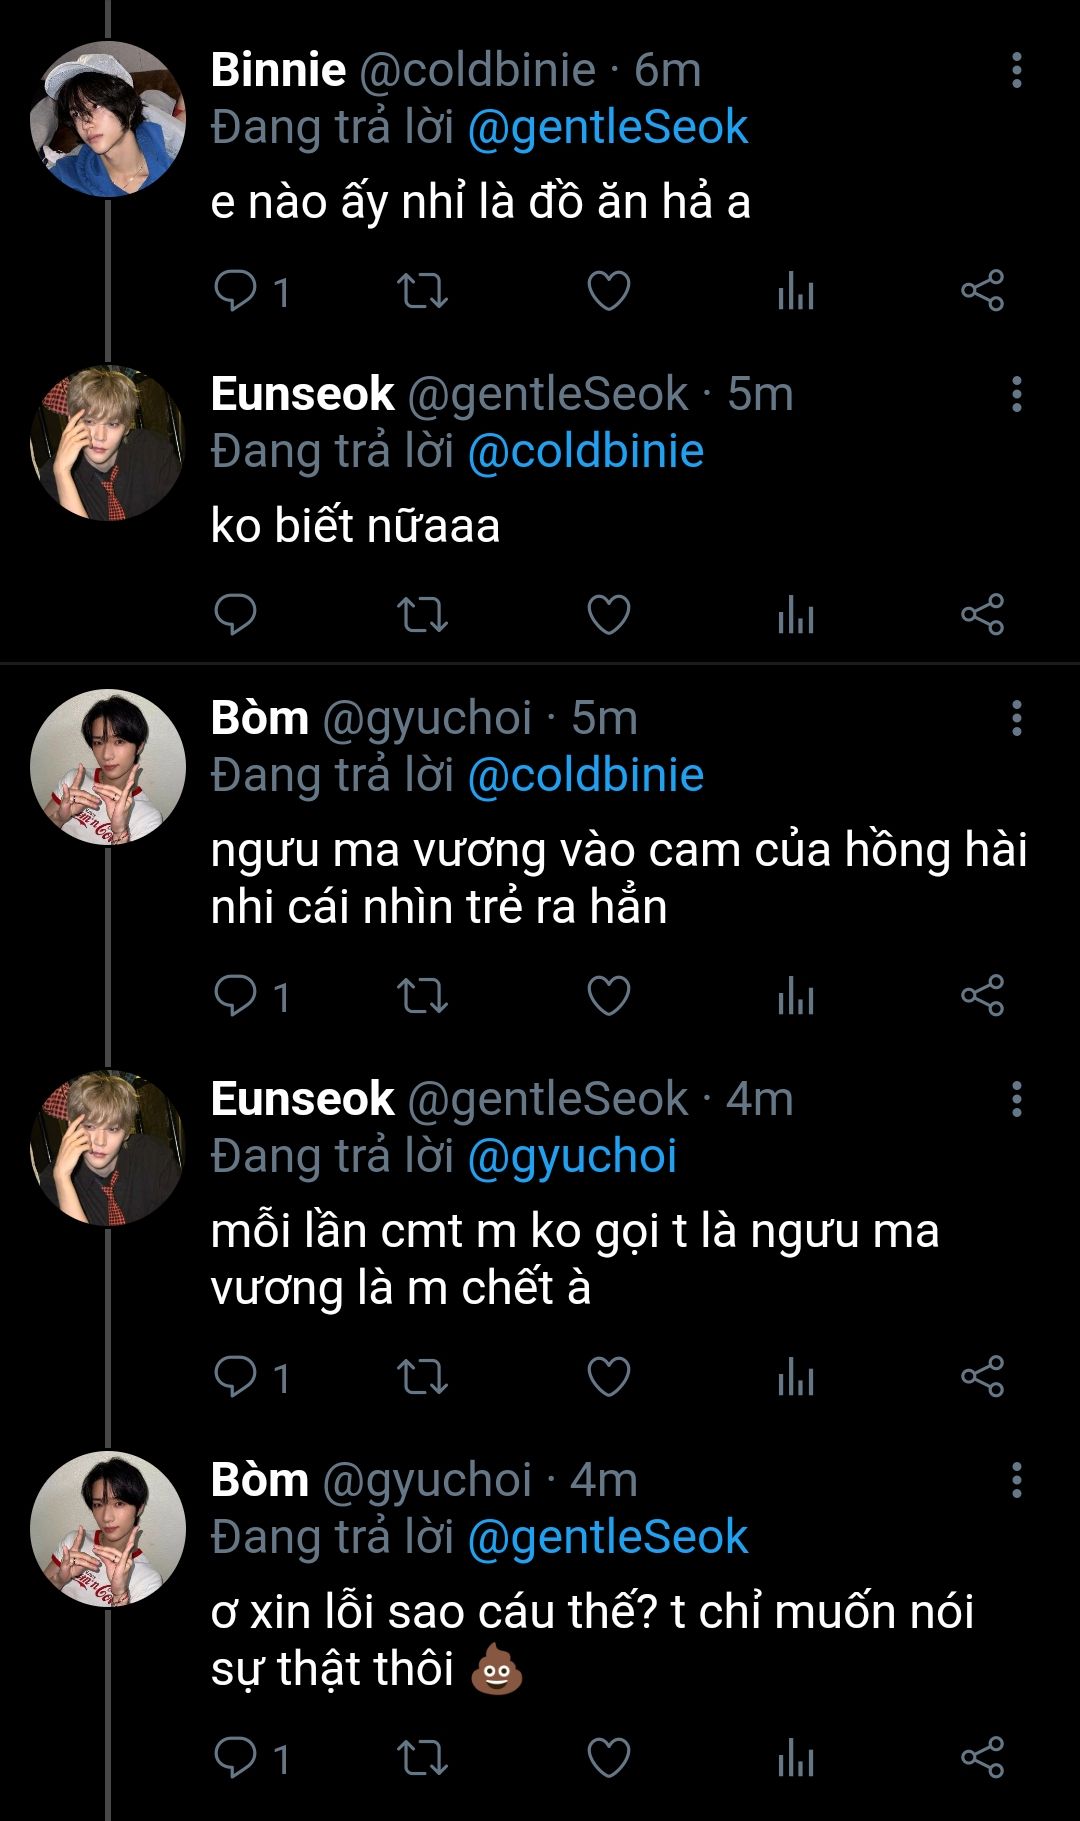Retweet Binnie's reply to gentleSeok
Viewport: 1080px width, 1821px height.
click(x=422, y=291)
